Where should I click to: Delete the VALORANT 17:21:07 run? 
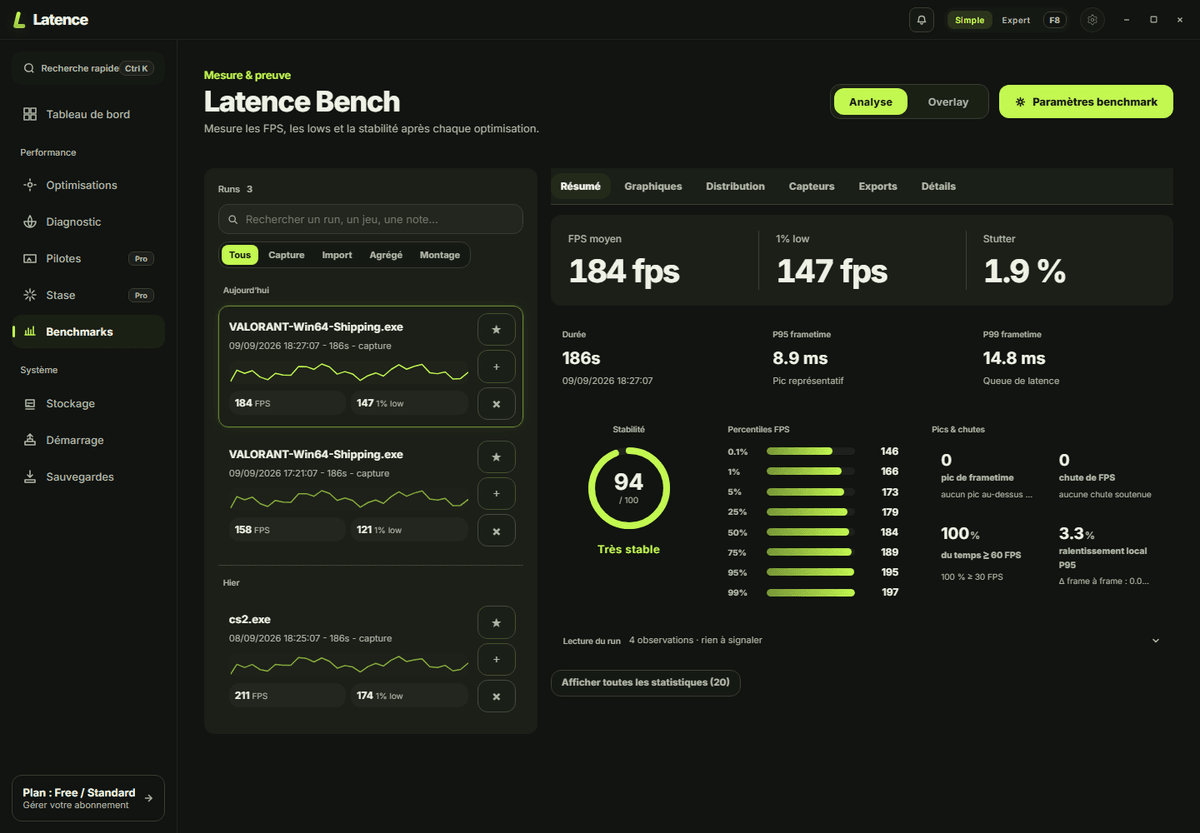[x=496, y=530]
